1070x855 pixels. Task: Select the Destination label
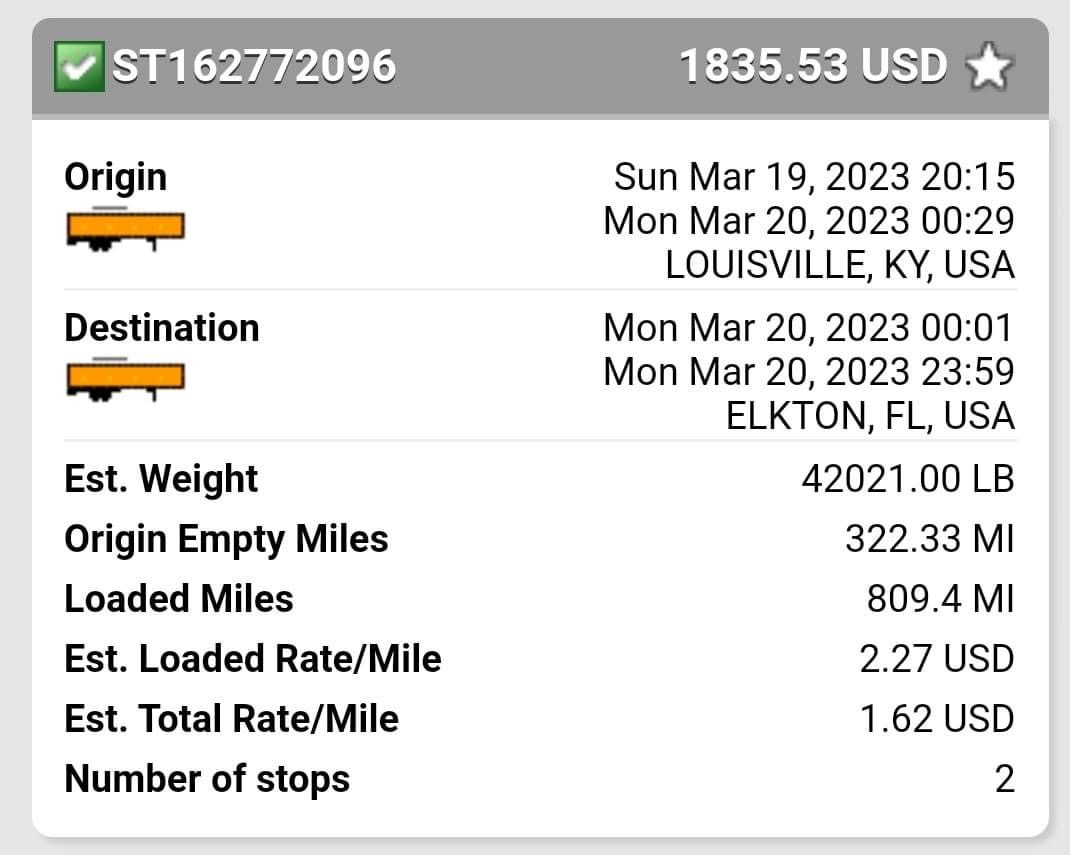pyautogui.click(x=162, y=328)
